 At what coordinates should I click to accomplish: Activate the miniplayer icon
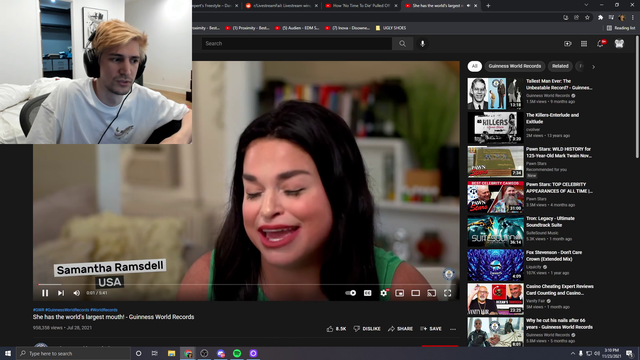coord(400,293)
